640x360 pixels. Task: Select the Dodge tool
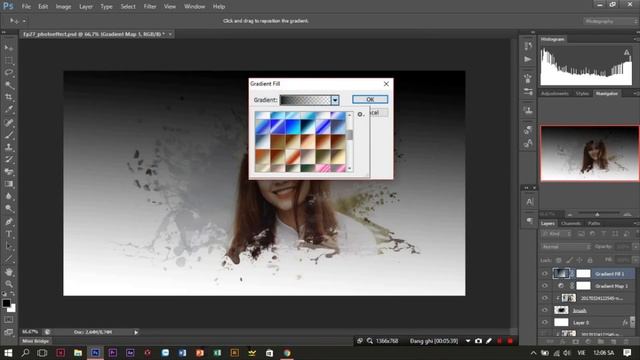click(9, 208)
